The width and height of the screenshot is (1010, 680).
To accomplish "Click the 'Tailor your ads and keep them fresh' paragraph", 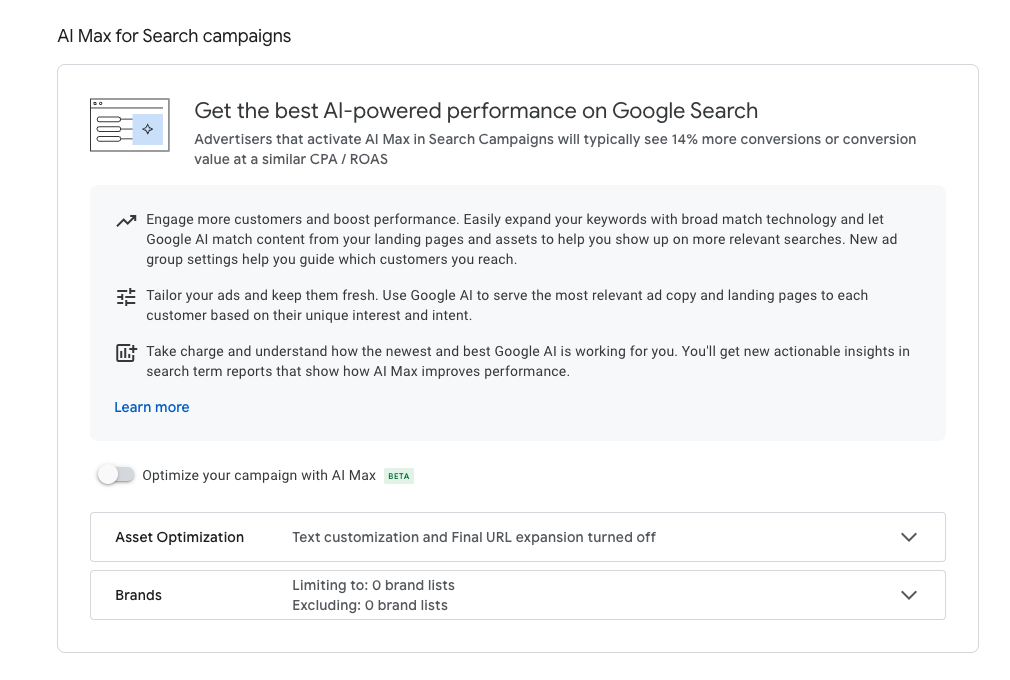I will [507, 305].
